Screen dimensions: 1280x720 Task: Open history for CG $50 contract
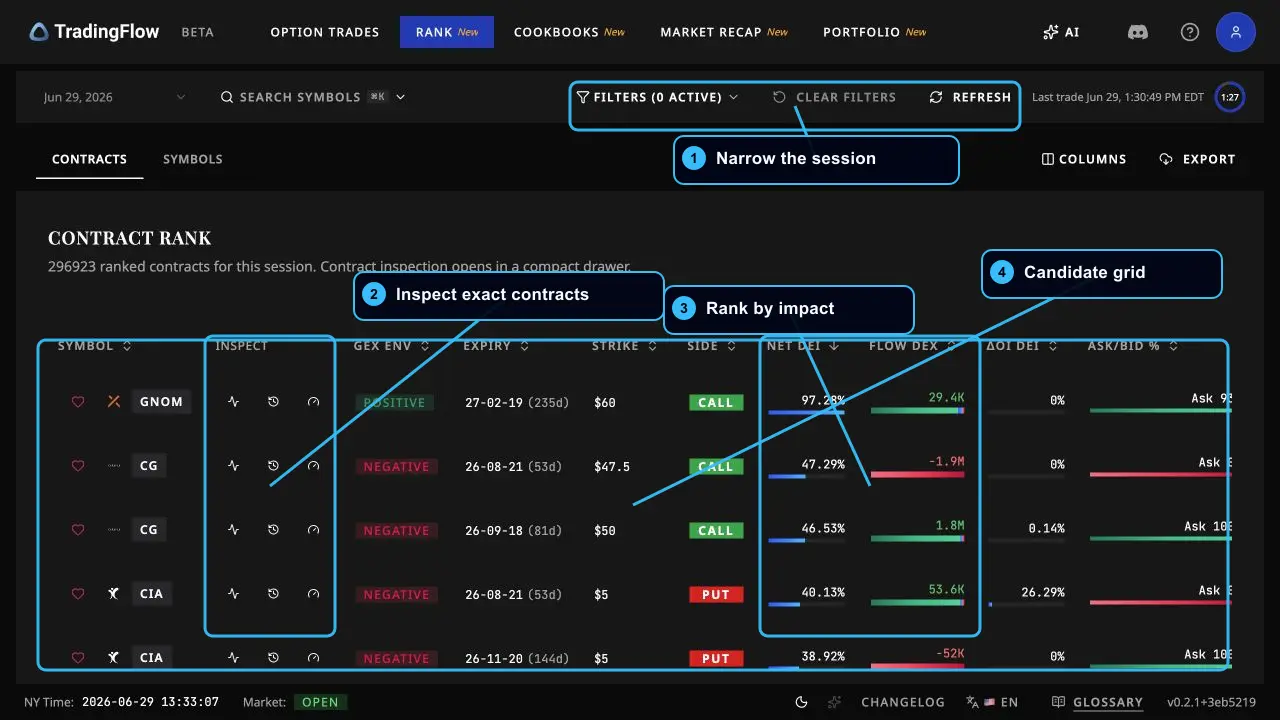point(273,530)
